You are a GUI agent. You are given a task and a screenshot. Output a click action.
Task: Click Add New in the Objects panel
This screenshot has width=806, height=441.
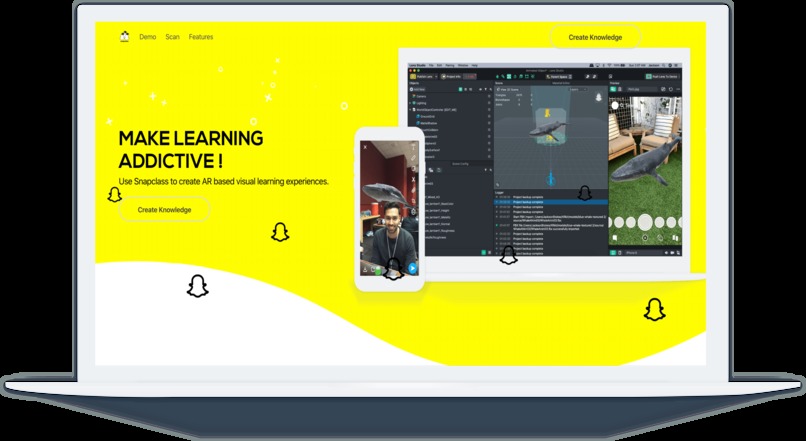(418, 89)
